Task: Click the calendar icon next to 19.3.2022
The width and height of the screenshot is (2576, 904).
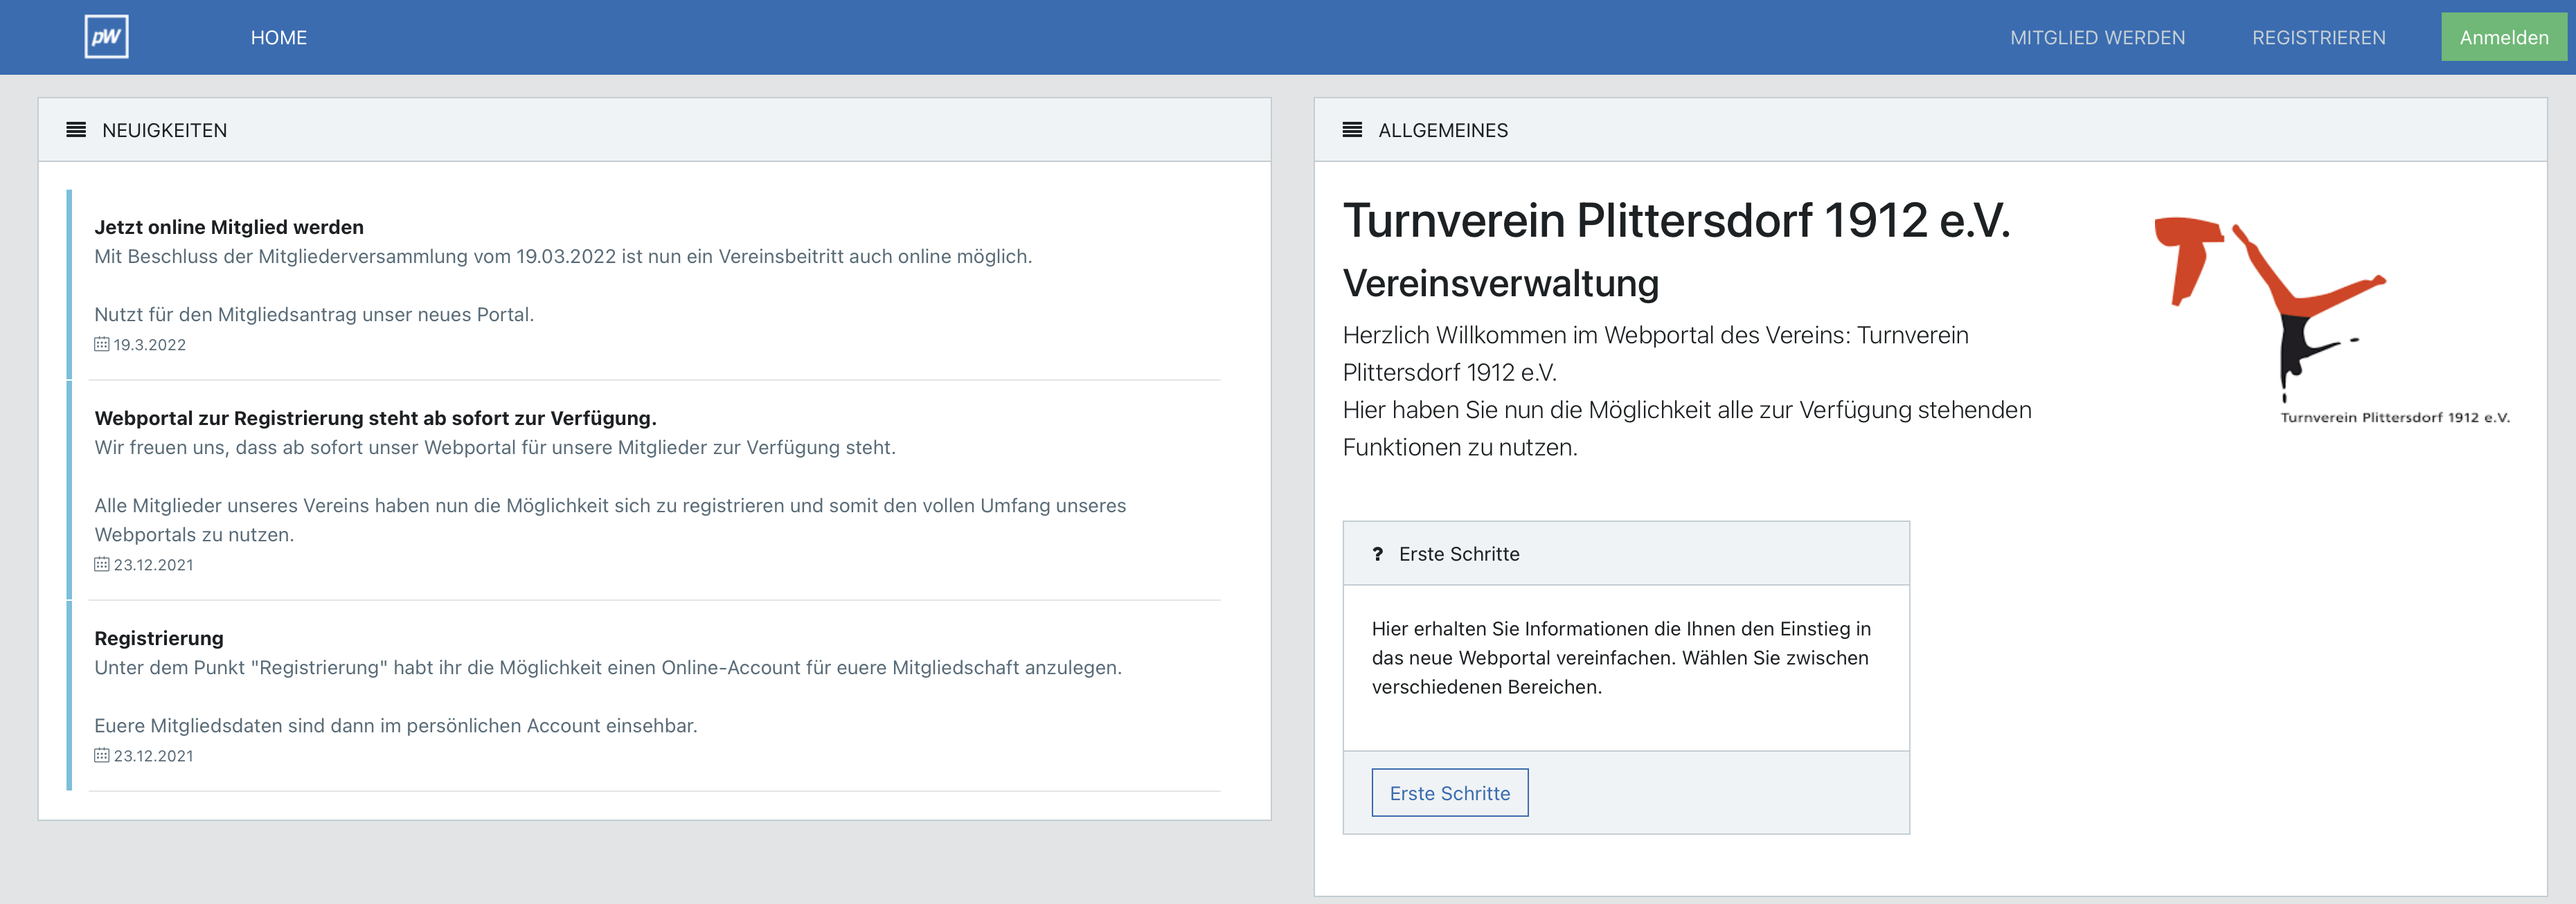Action: (x=101, y=344)
